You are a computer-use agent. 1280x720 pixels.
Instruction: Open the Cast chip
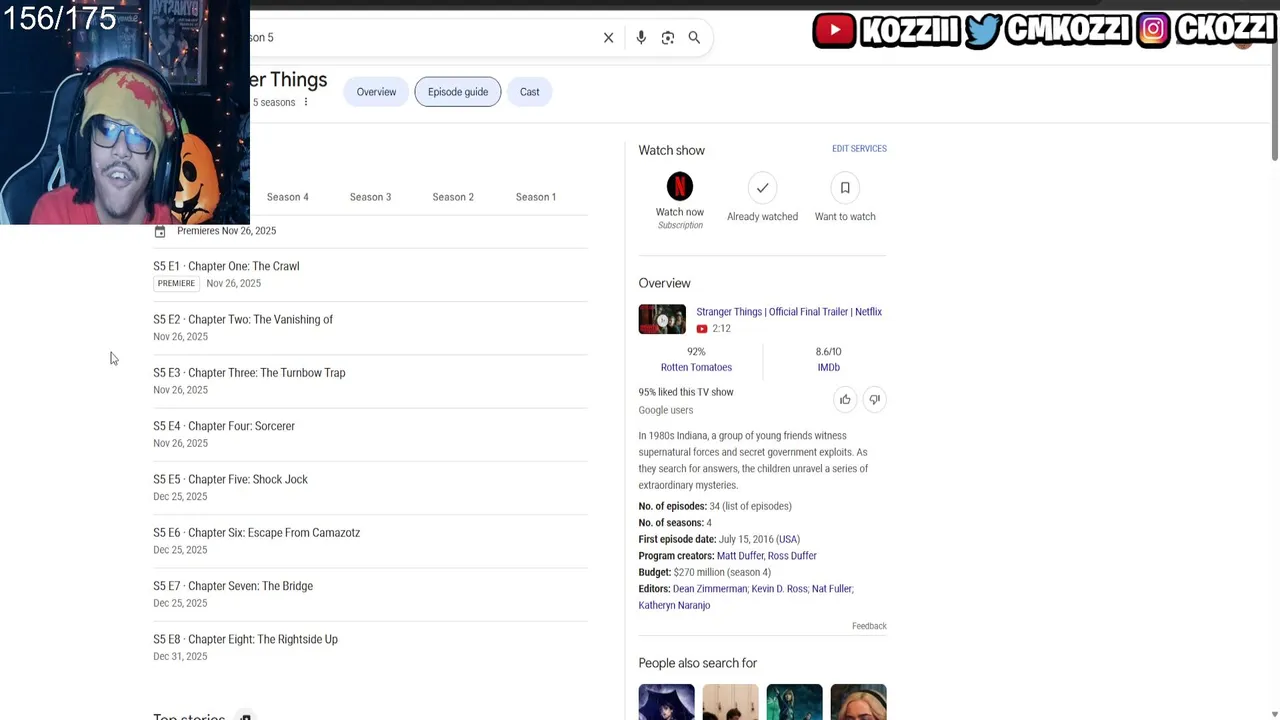pos(530,92)
